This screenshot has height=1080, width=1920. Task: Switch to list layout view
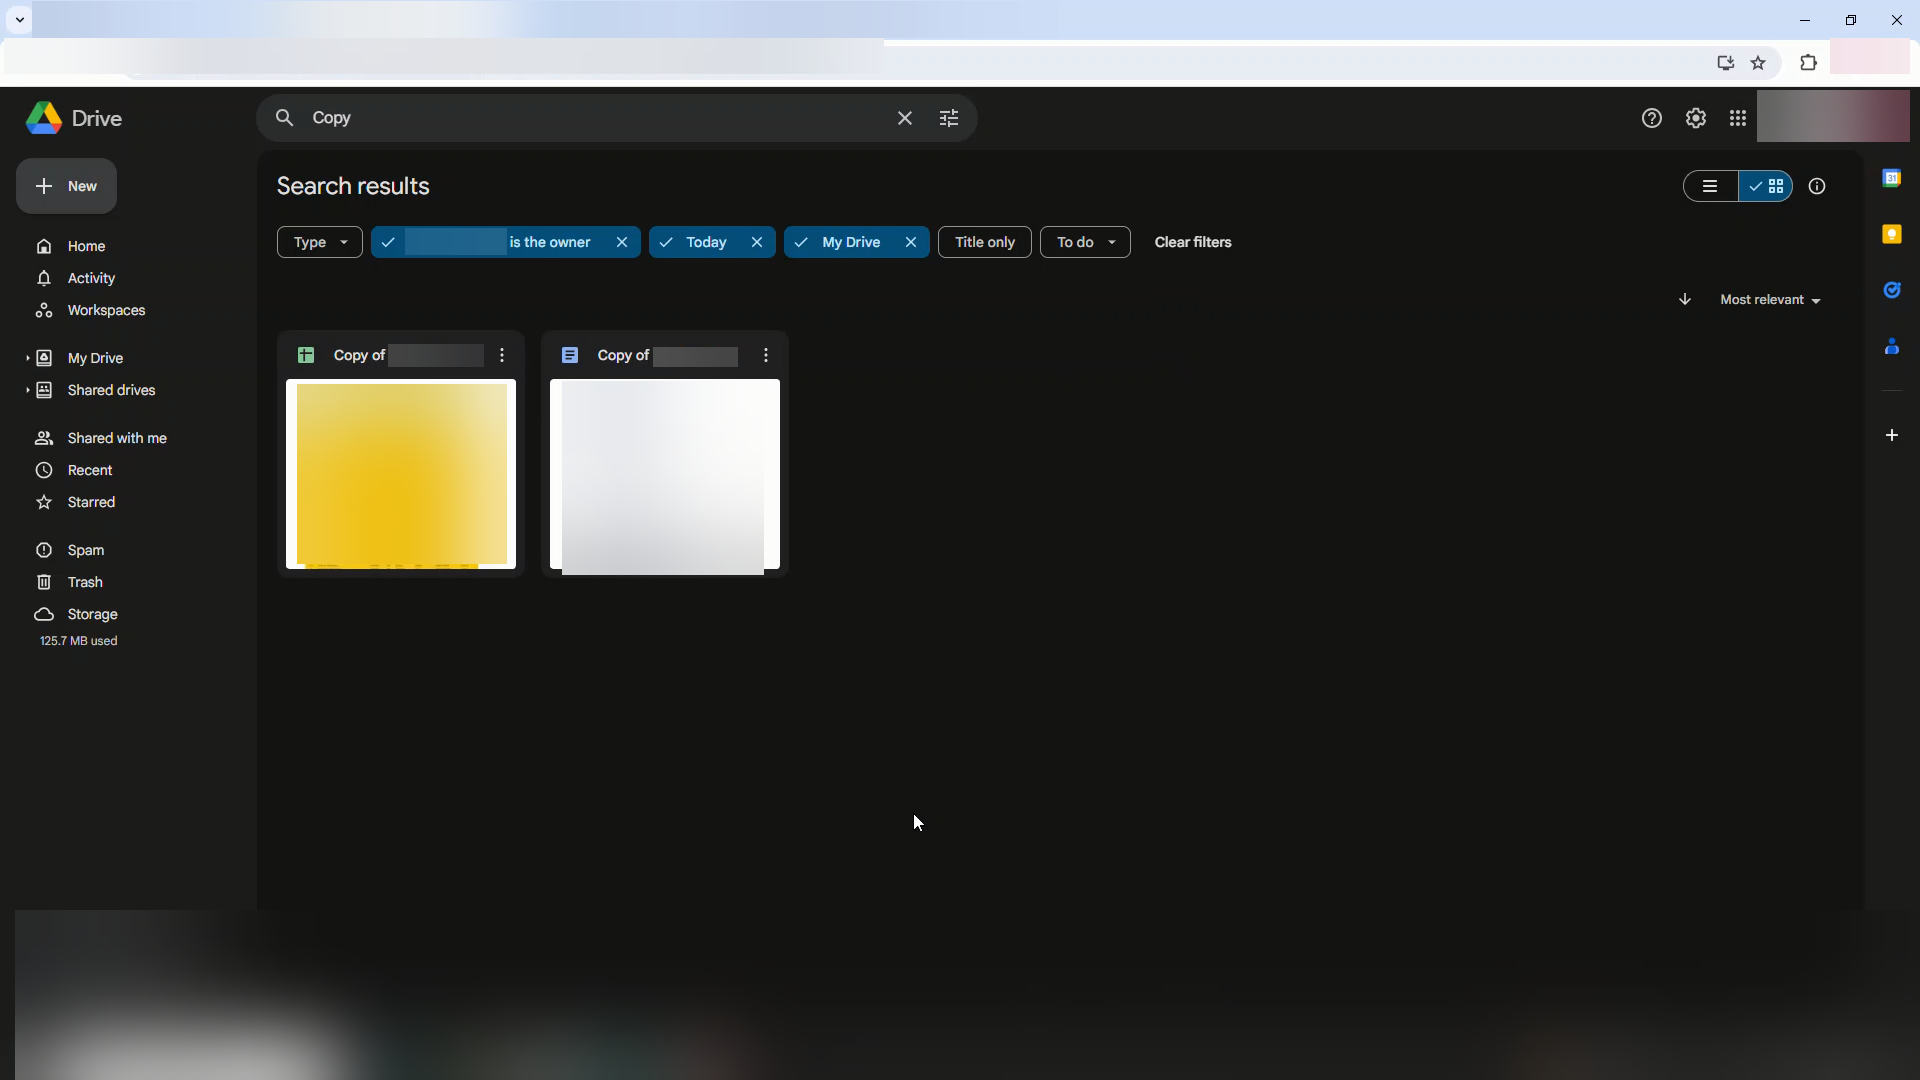[1710, 186]
